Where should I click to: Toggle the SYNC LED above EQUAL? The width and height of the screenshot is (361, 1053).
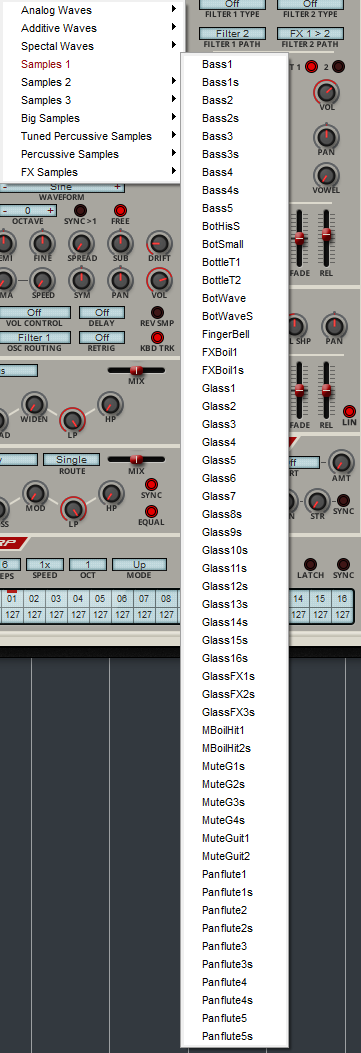[151, 484]
